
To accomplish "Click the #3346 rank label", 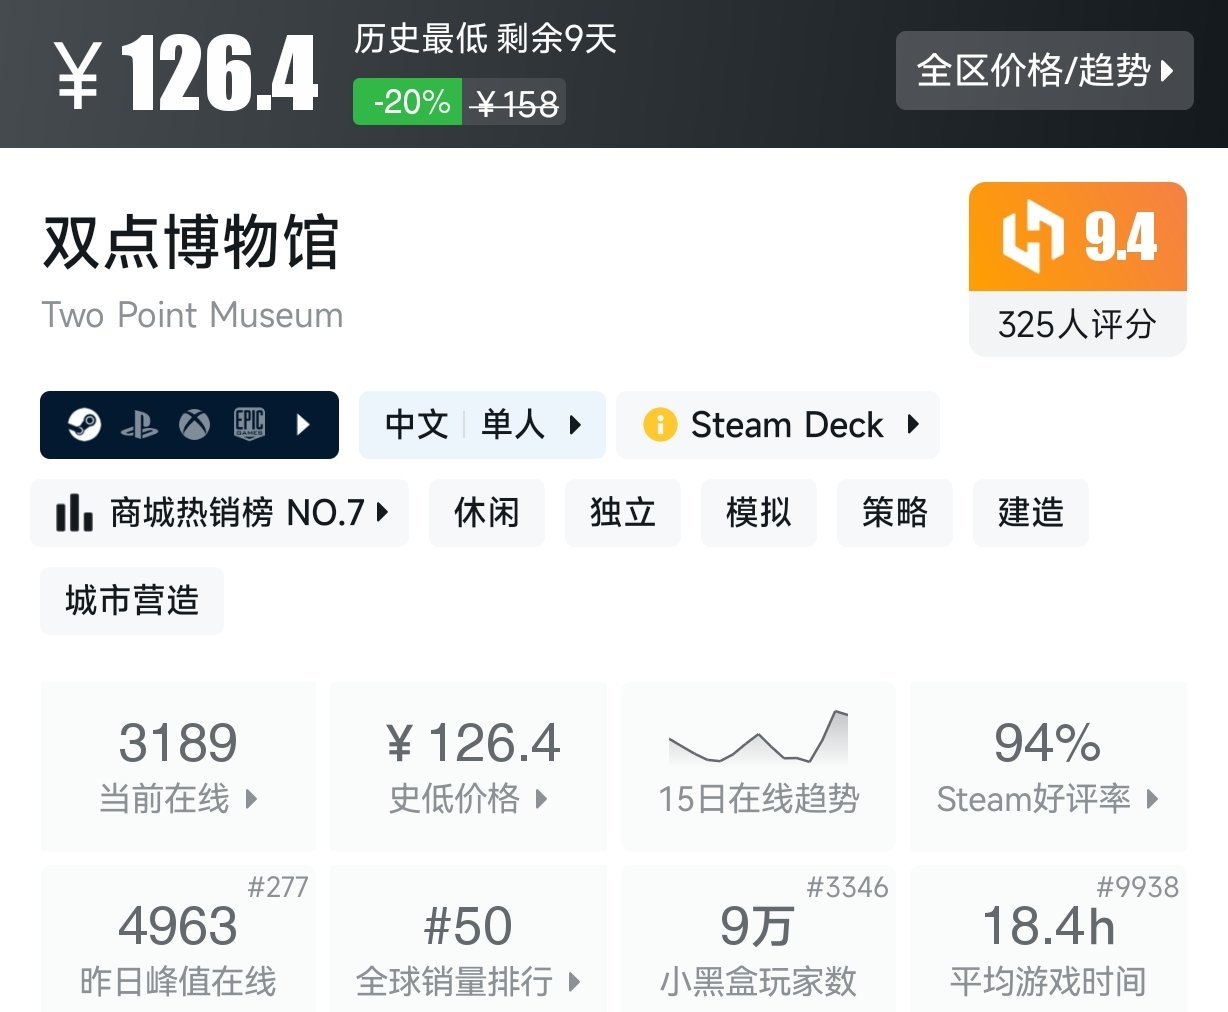I will 847,887.
